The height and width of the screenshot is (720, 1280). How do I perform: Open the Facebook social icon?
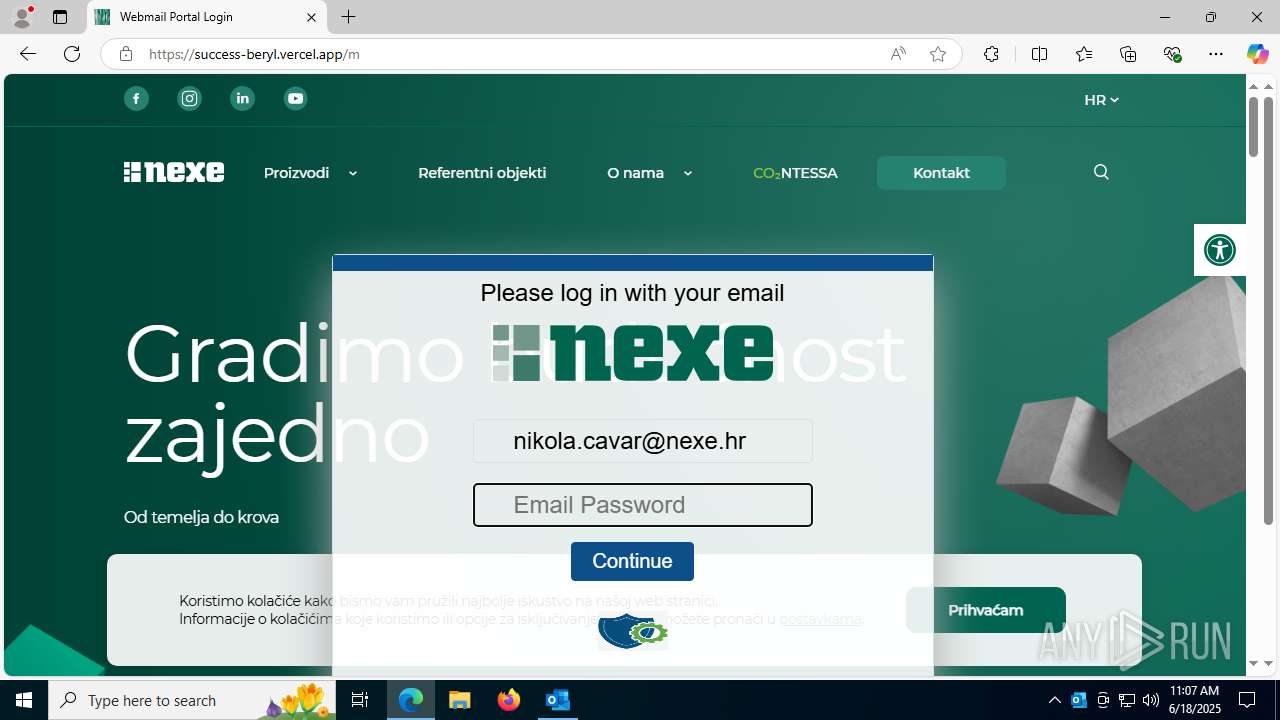(136, 98)
